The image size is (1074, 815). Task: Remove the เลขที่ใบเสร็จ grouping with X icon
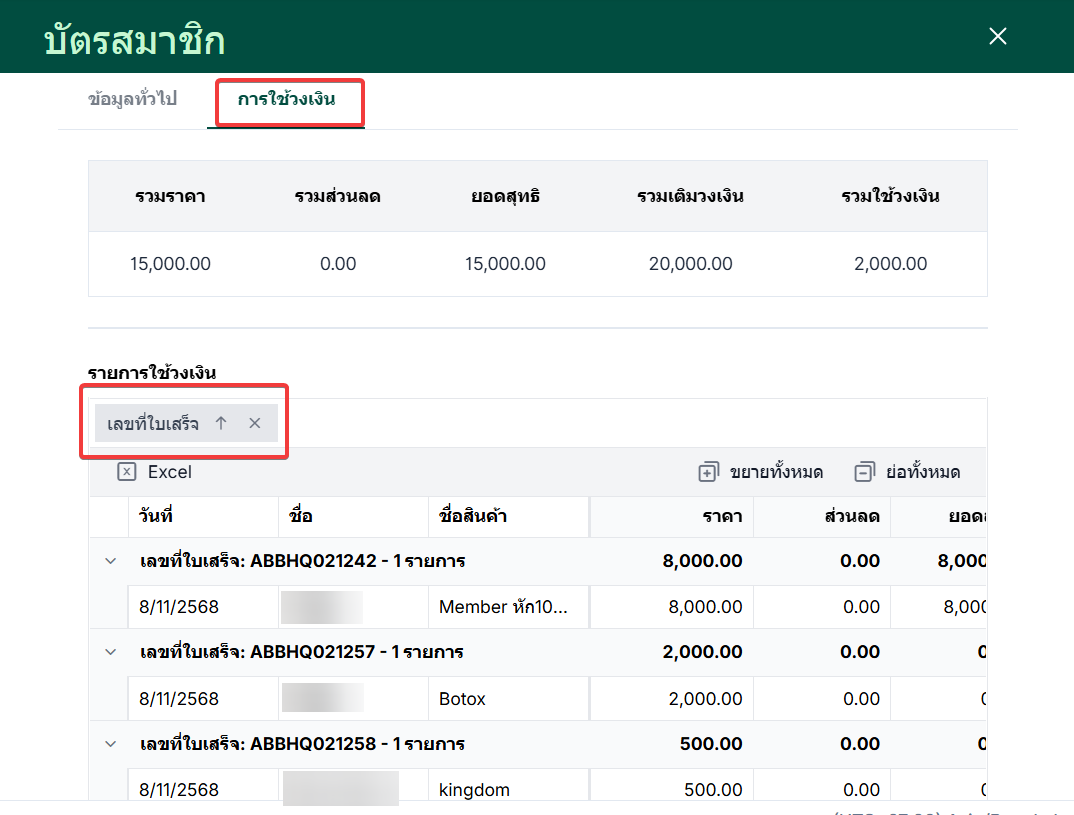pyautogui.click(x=255, y=423)
